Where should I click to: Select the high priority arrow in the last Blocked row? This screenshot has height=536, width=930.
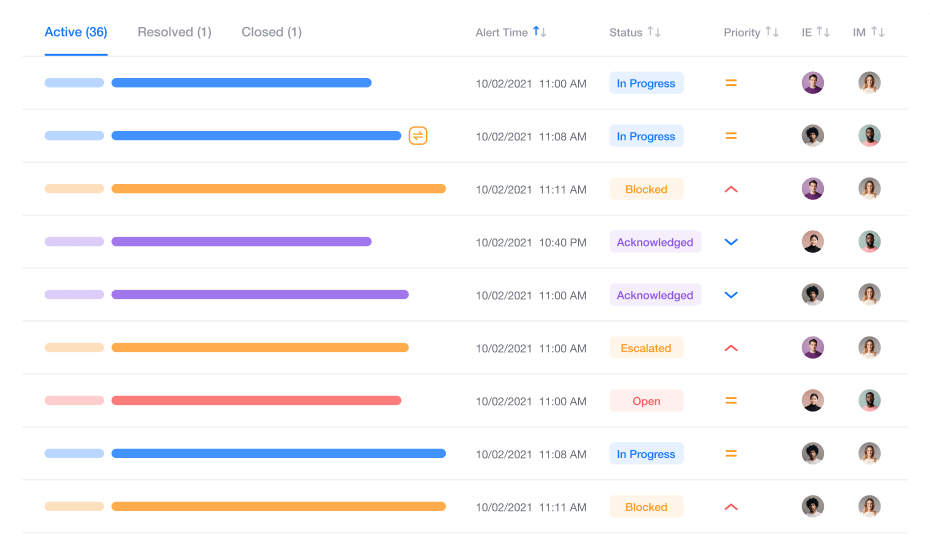[731, 507]
